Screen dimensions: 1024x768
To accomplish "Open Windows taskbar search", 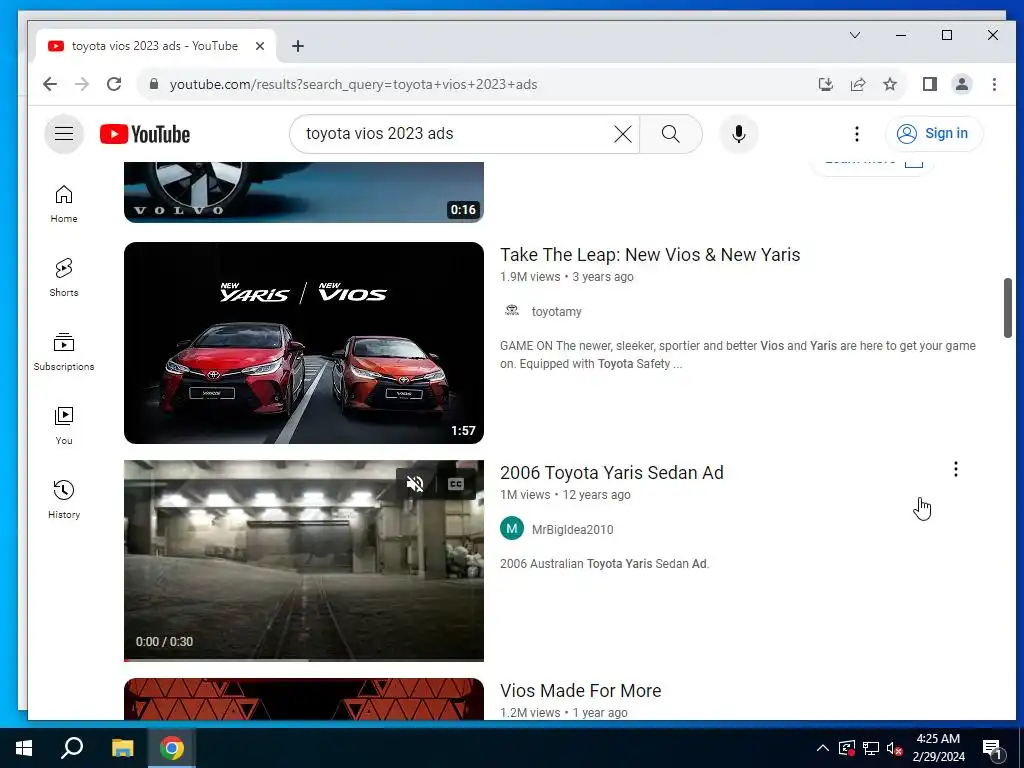I will 72,748.
